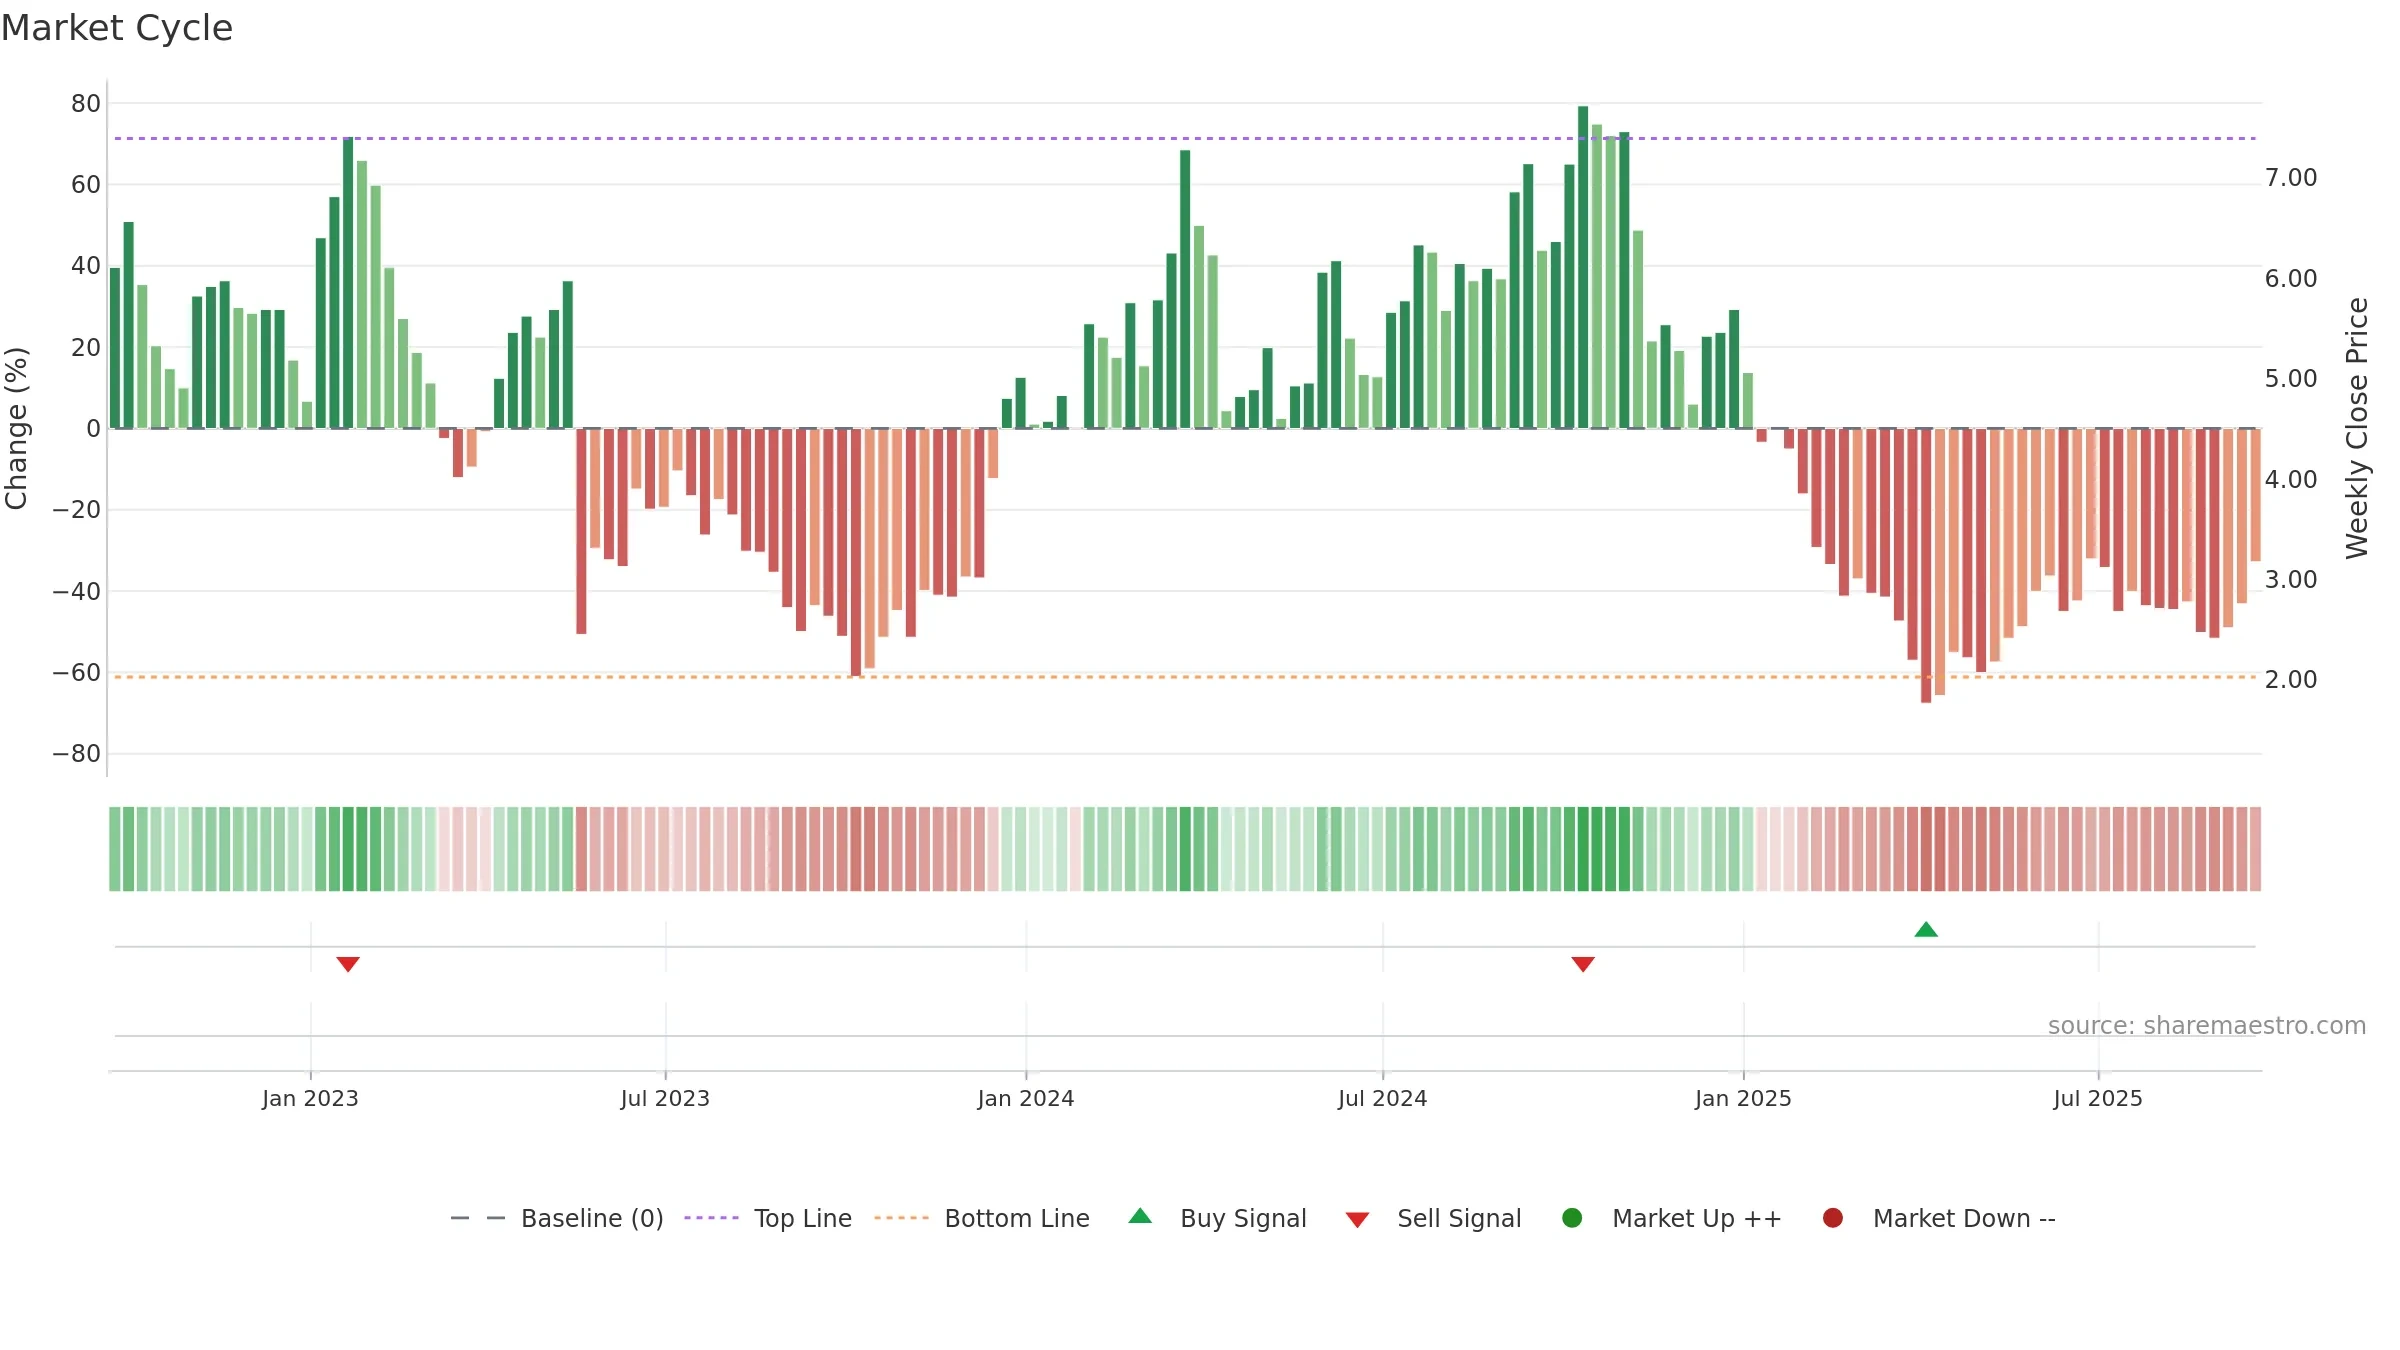Screen dimensions: 2400x1350
Task: Click the 7.00 price tick label
Action: click(x=2291, y=178)
